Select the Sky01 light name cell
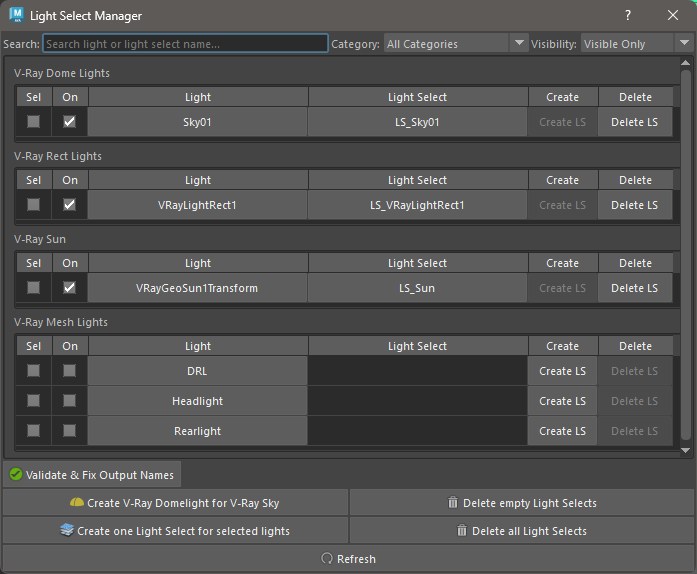Image resolution: width=697 pixels, height=574 pixels. (197, 122)
